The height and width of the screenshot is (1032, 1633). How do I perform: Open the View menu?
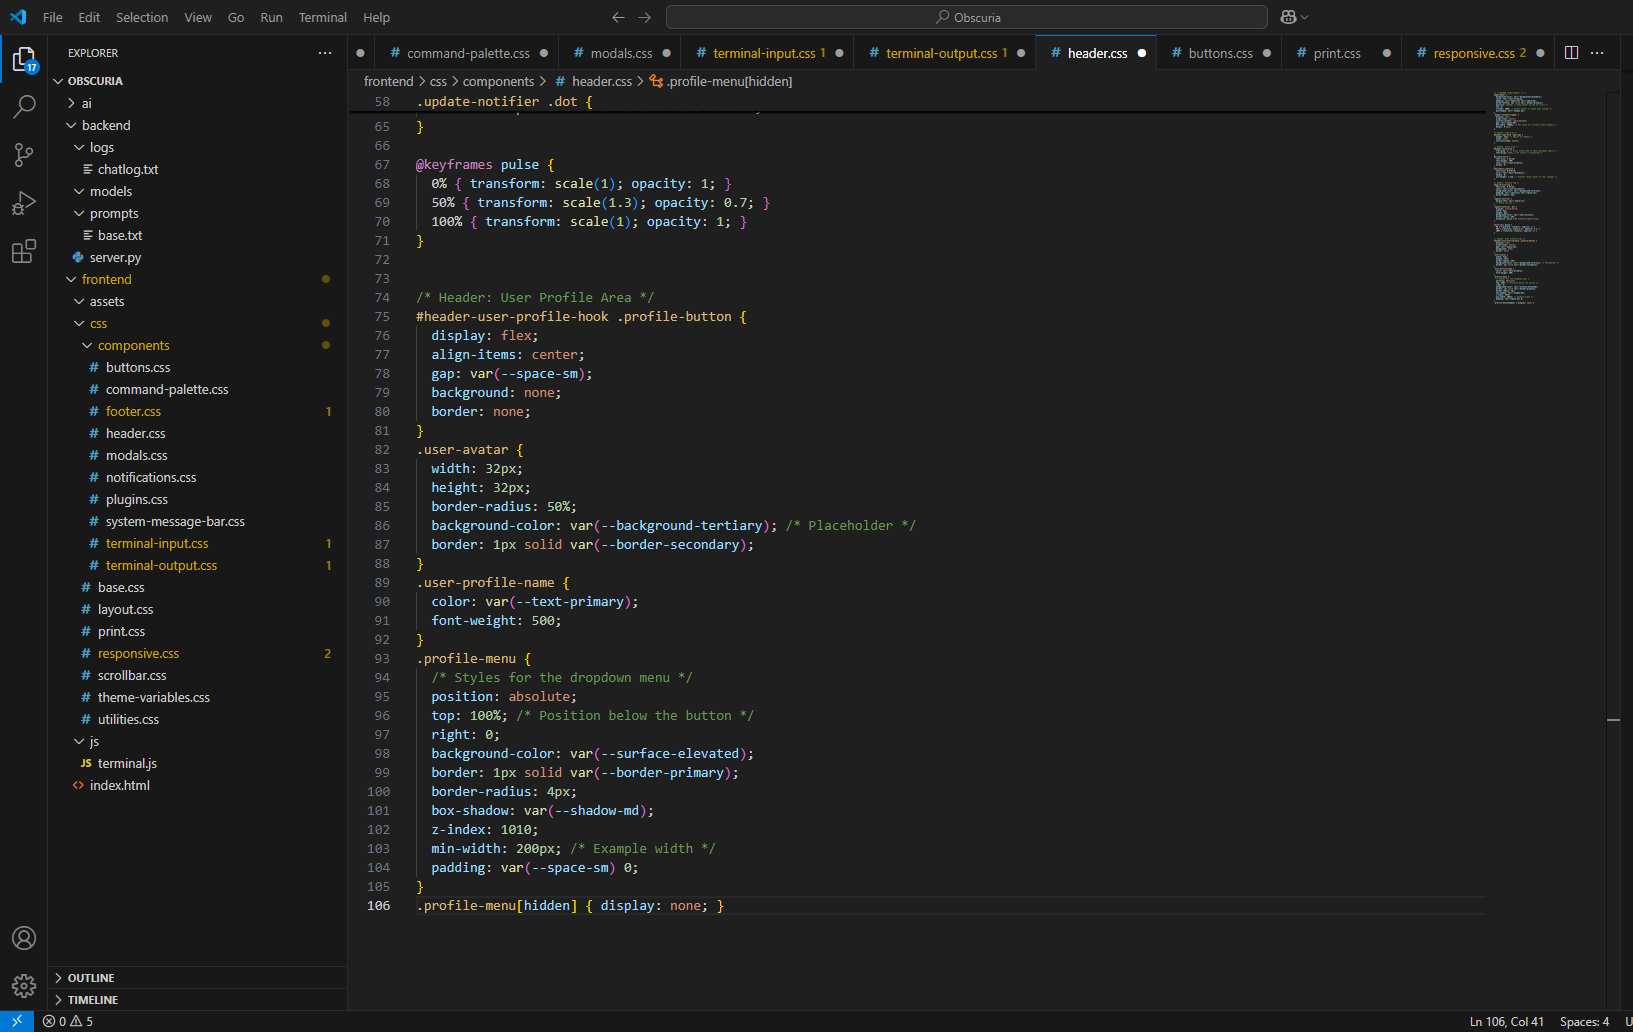pyautogui.click(x=198, y=17)
